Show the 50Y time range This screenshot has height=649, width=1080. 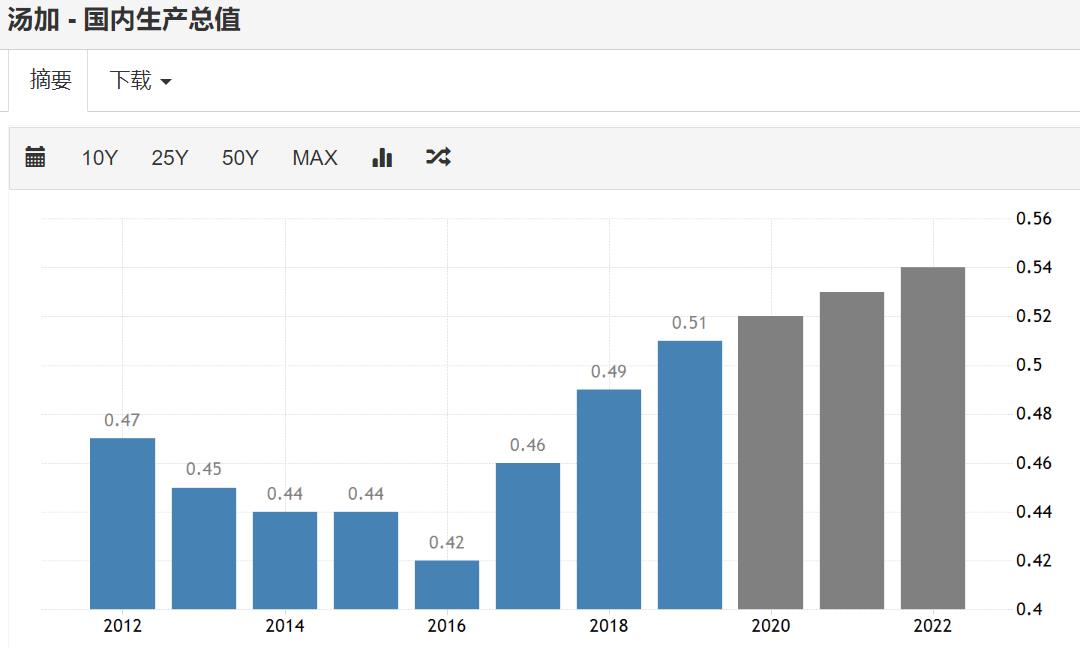(x=240, y=158)
